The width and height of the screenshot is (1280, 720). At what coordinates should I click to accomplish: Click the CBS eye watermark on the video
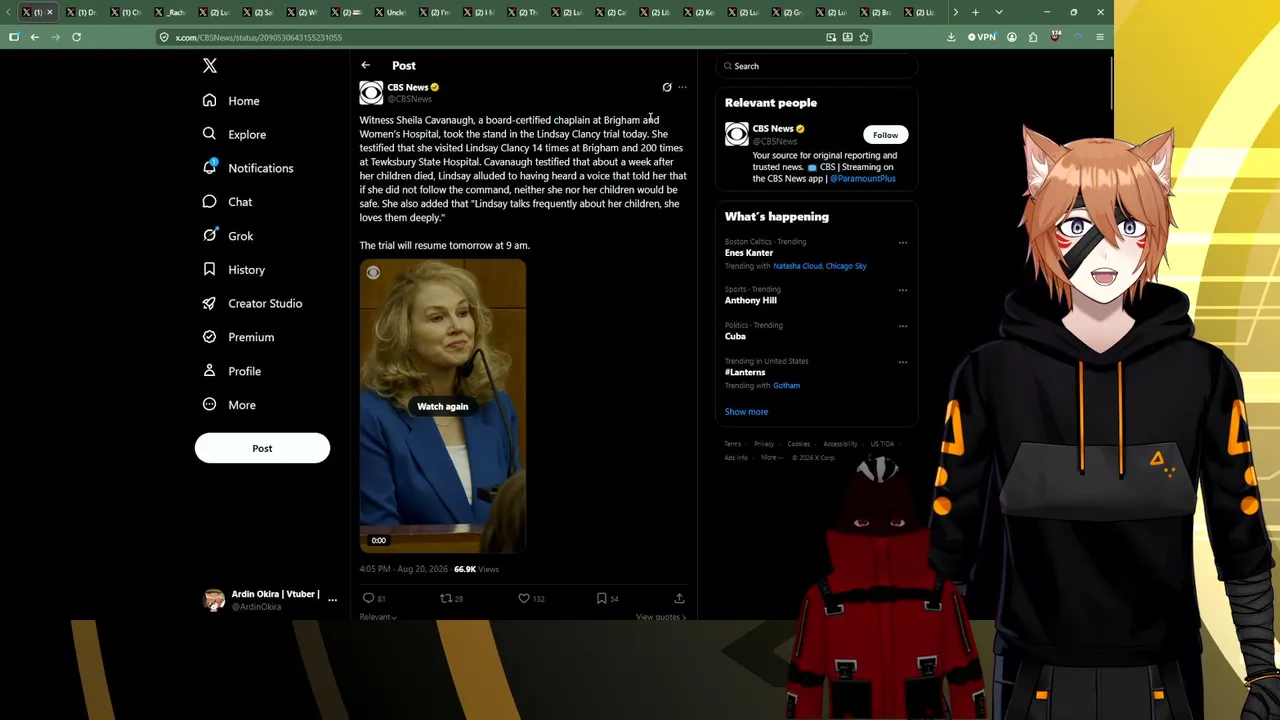pyautogui.click(x=373, y=272)
